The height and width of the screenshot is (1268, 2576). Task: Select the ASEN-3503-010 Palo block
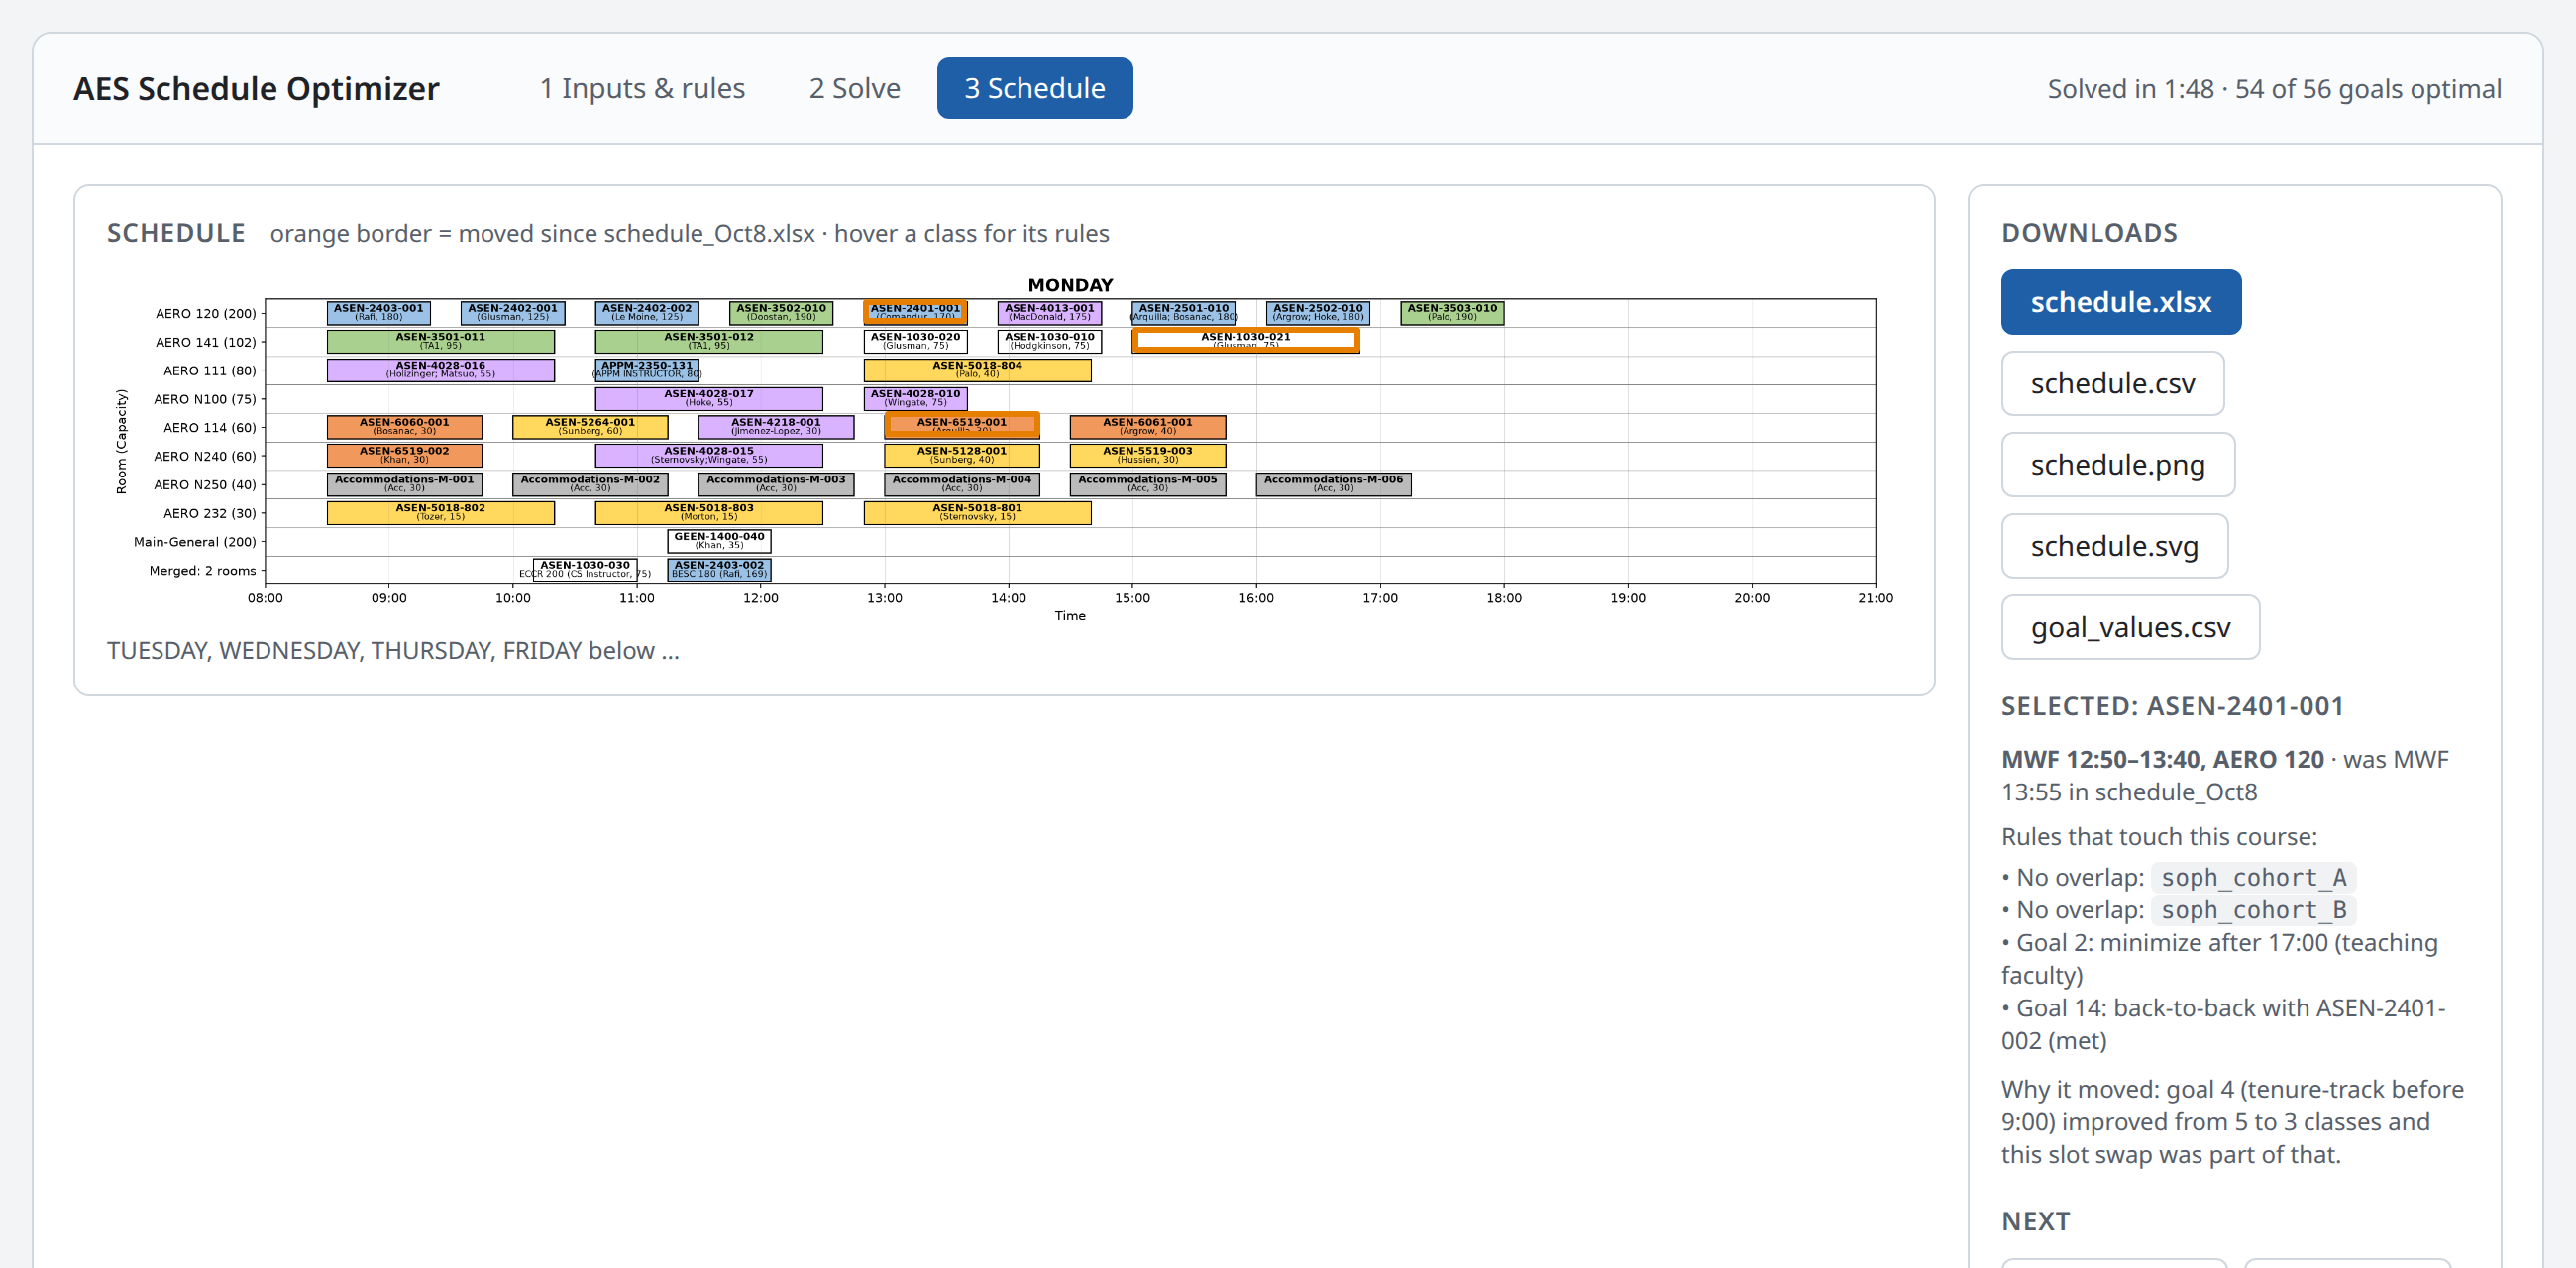tap(1452, 313)
